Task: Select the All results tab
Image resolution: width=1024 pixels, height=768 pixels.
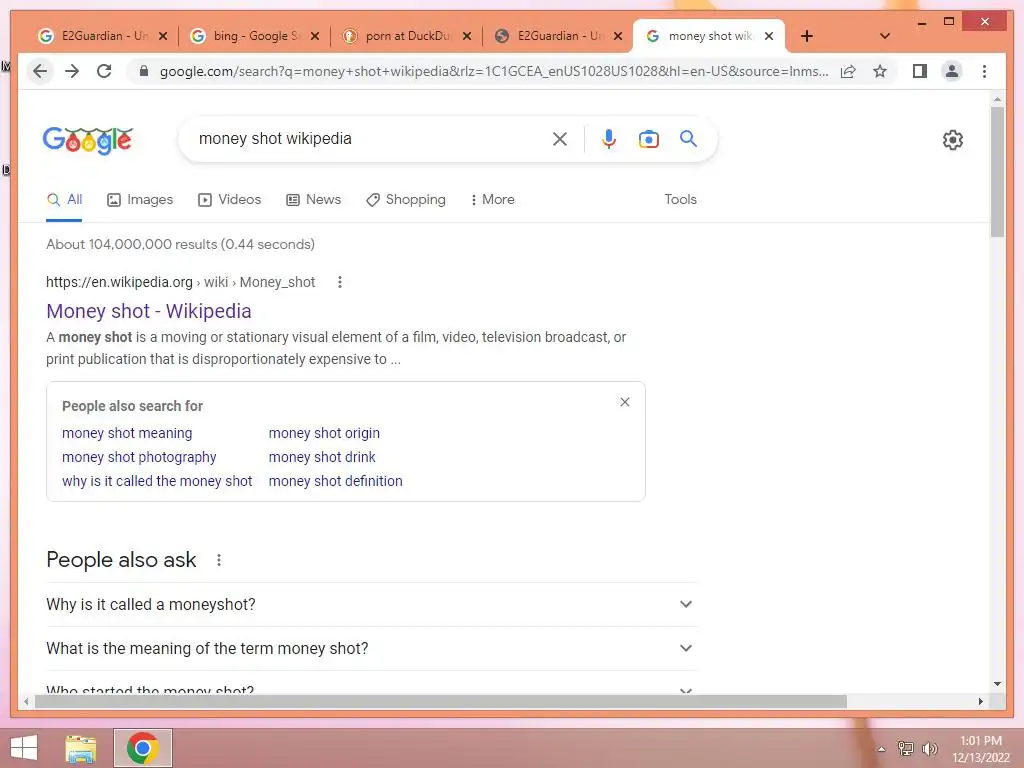Action: point(65,200)
